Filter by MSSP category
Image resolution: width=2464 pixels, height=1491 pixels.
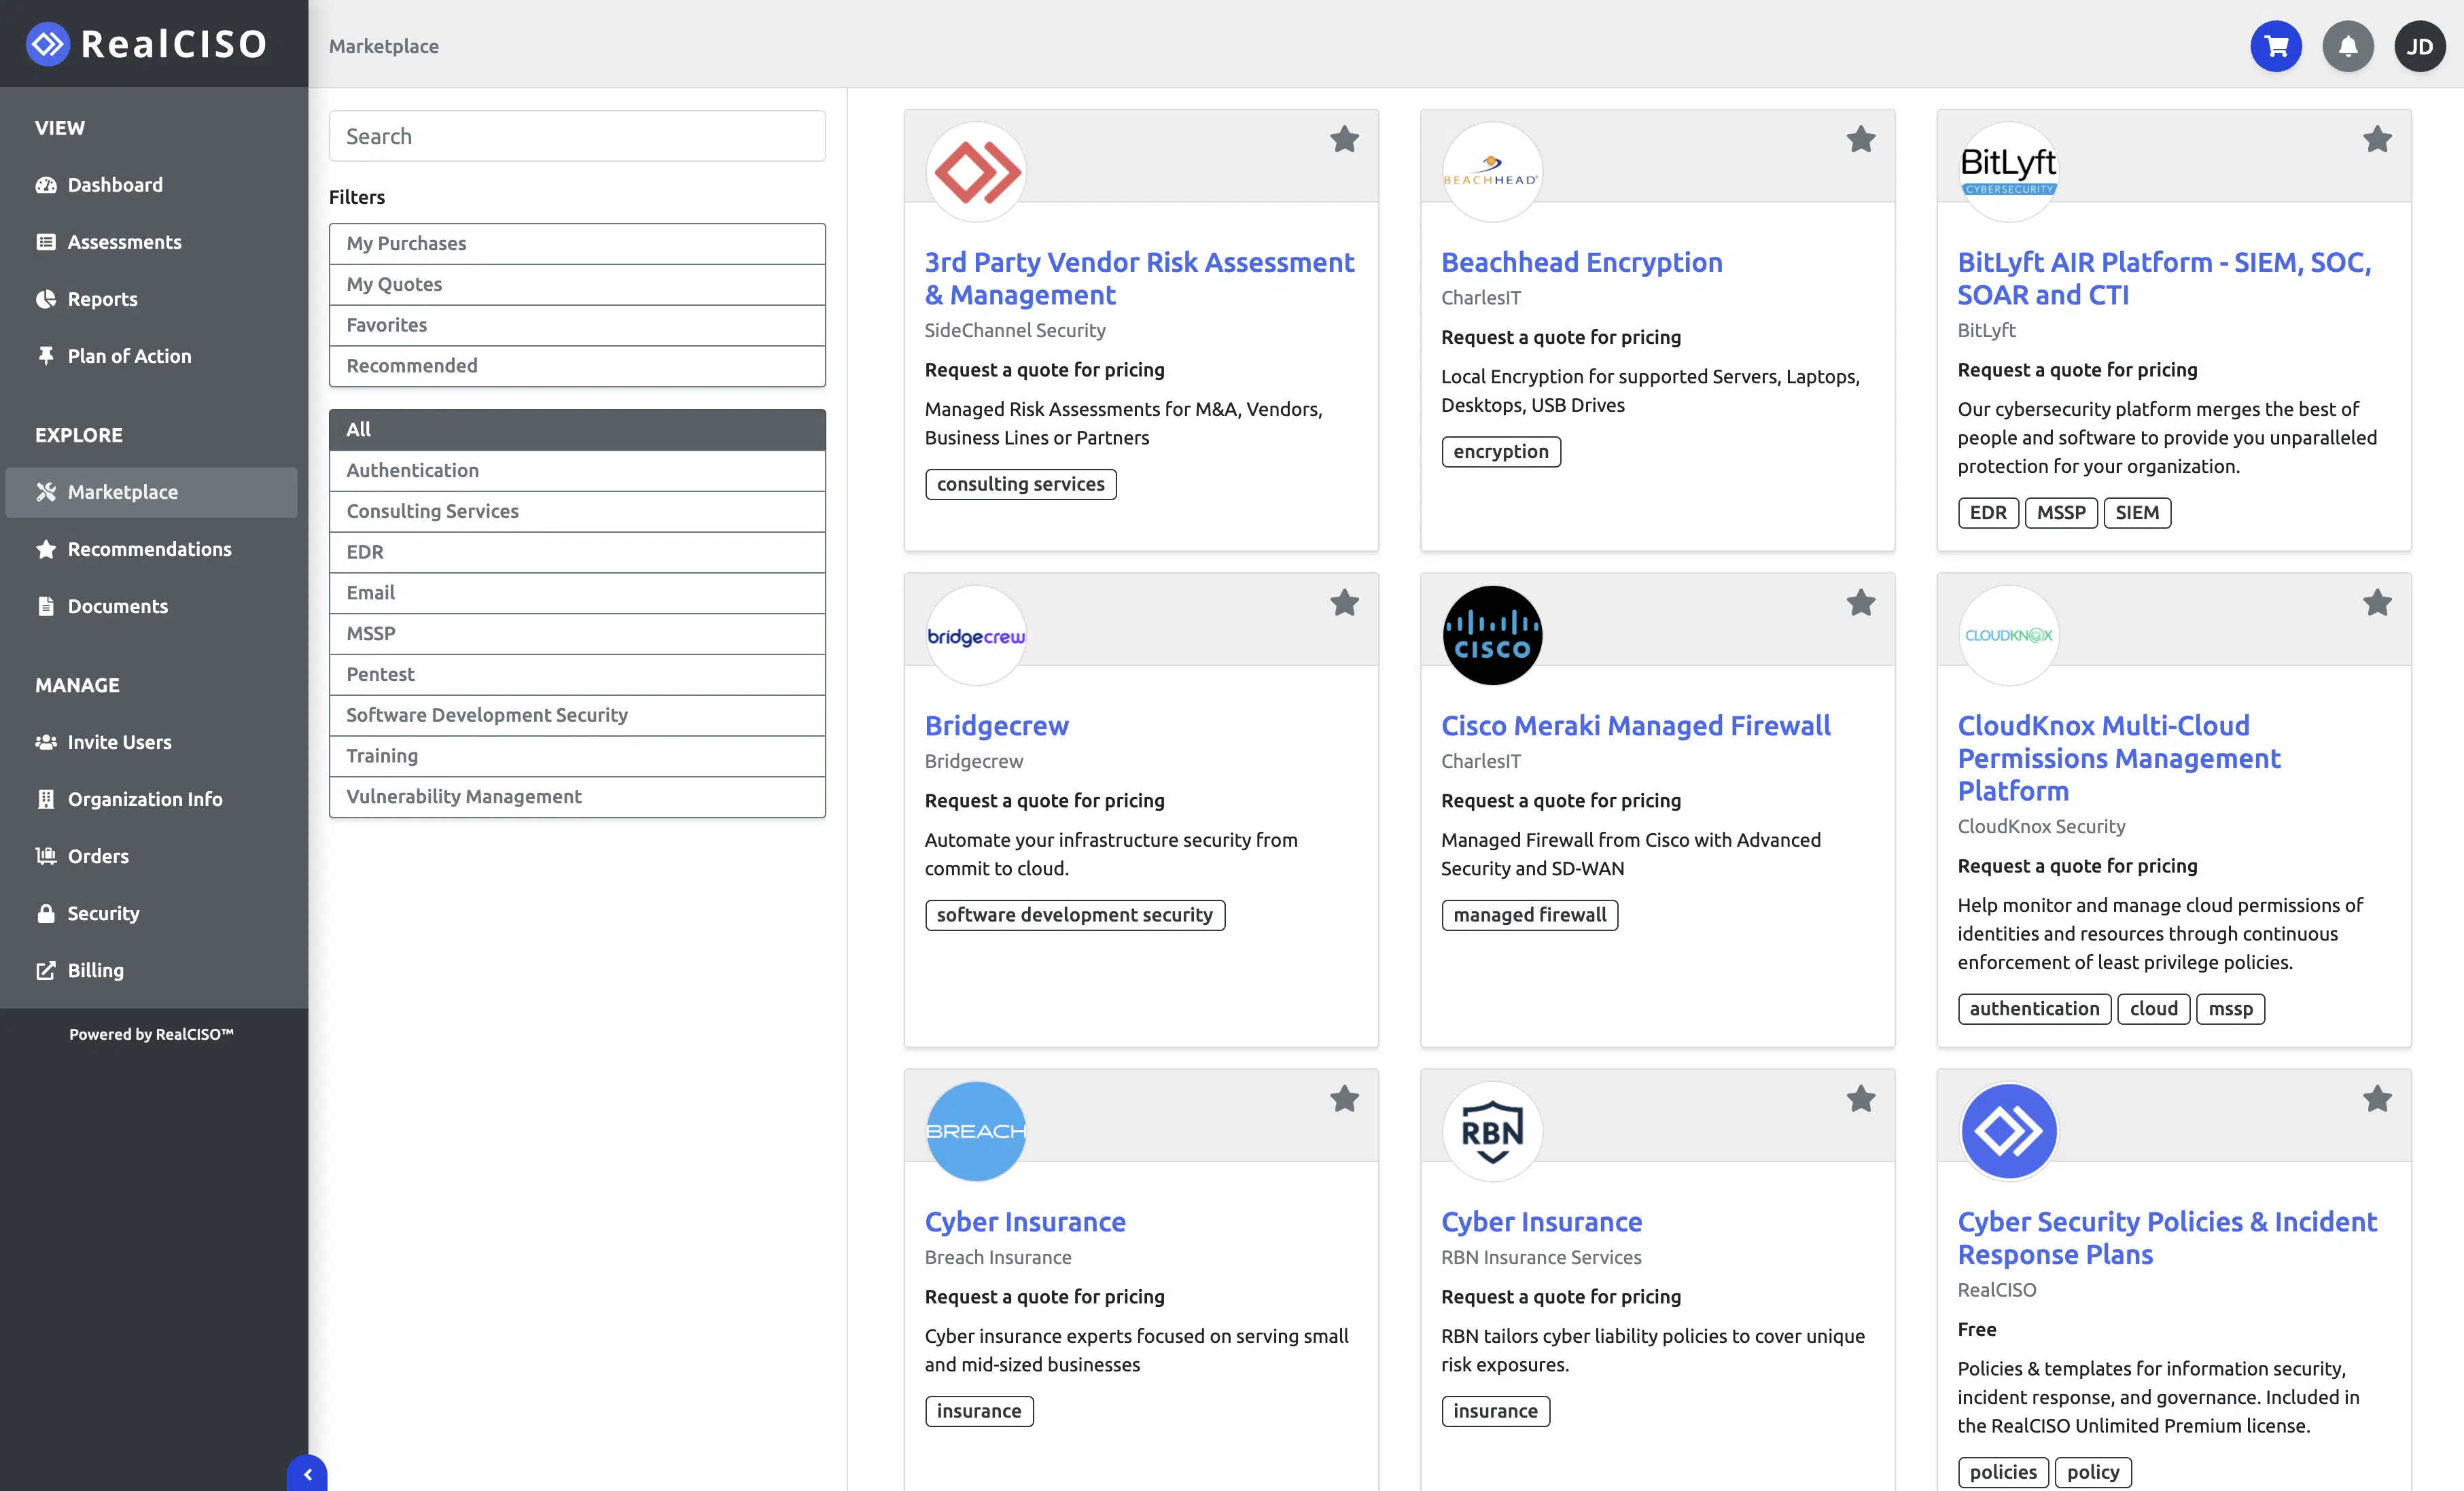coord(577,634)
